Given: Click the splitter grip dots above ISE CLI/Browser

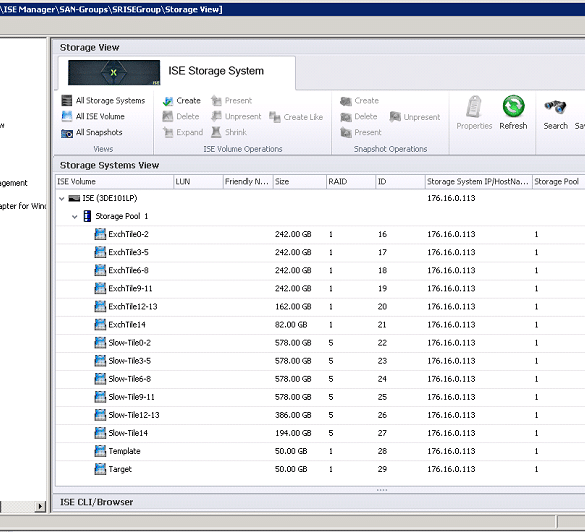Looking at the screenshot, I should pyautogui.click(x=382, y=490).
